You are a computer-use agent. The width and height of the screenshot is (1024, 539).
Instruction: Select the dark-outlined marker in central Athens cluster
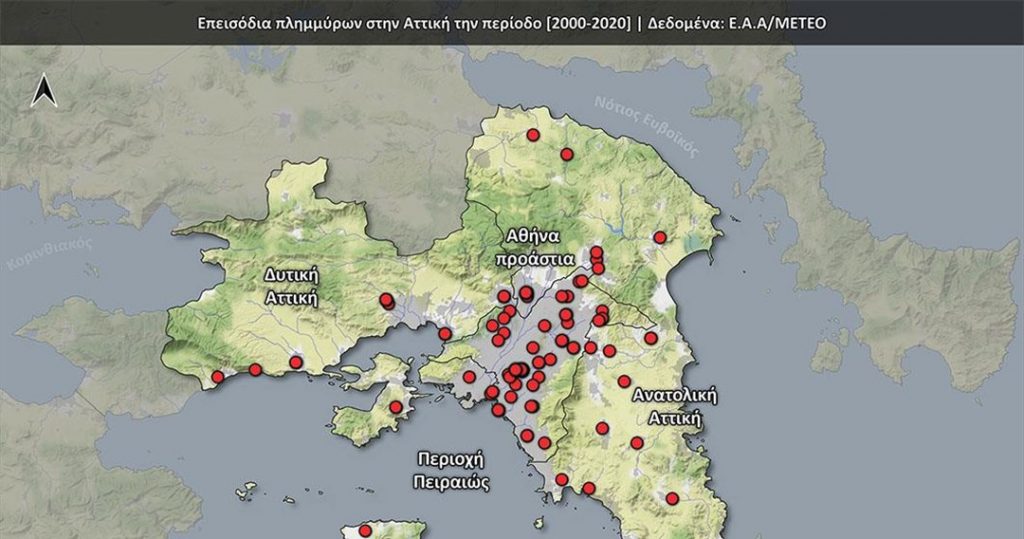point(521,370)
